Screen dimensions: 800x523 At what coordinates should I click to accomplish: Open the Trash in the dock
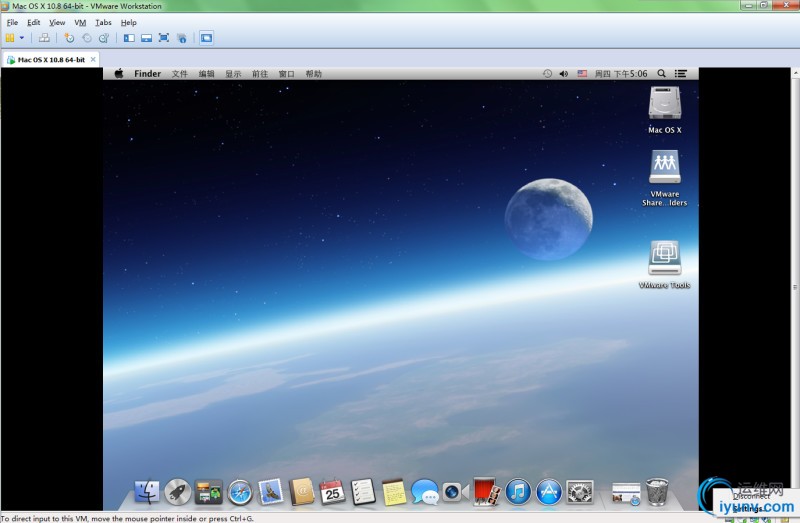657,492
